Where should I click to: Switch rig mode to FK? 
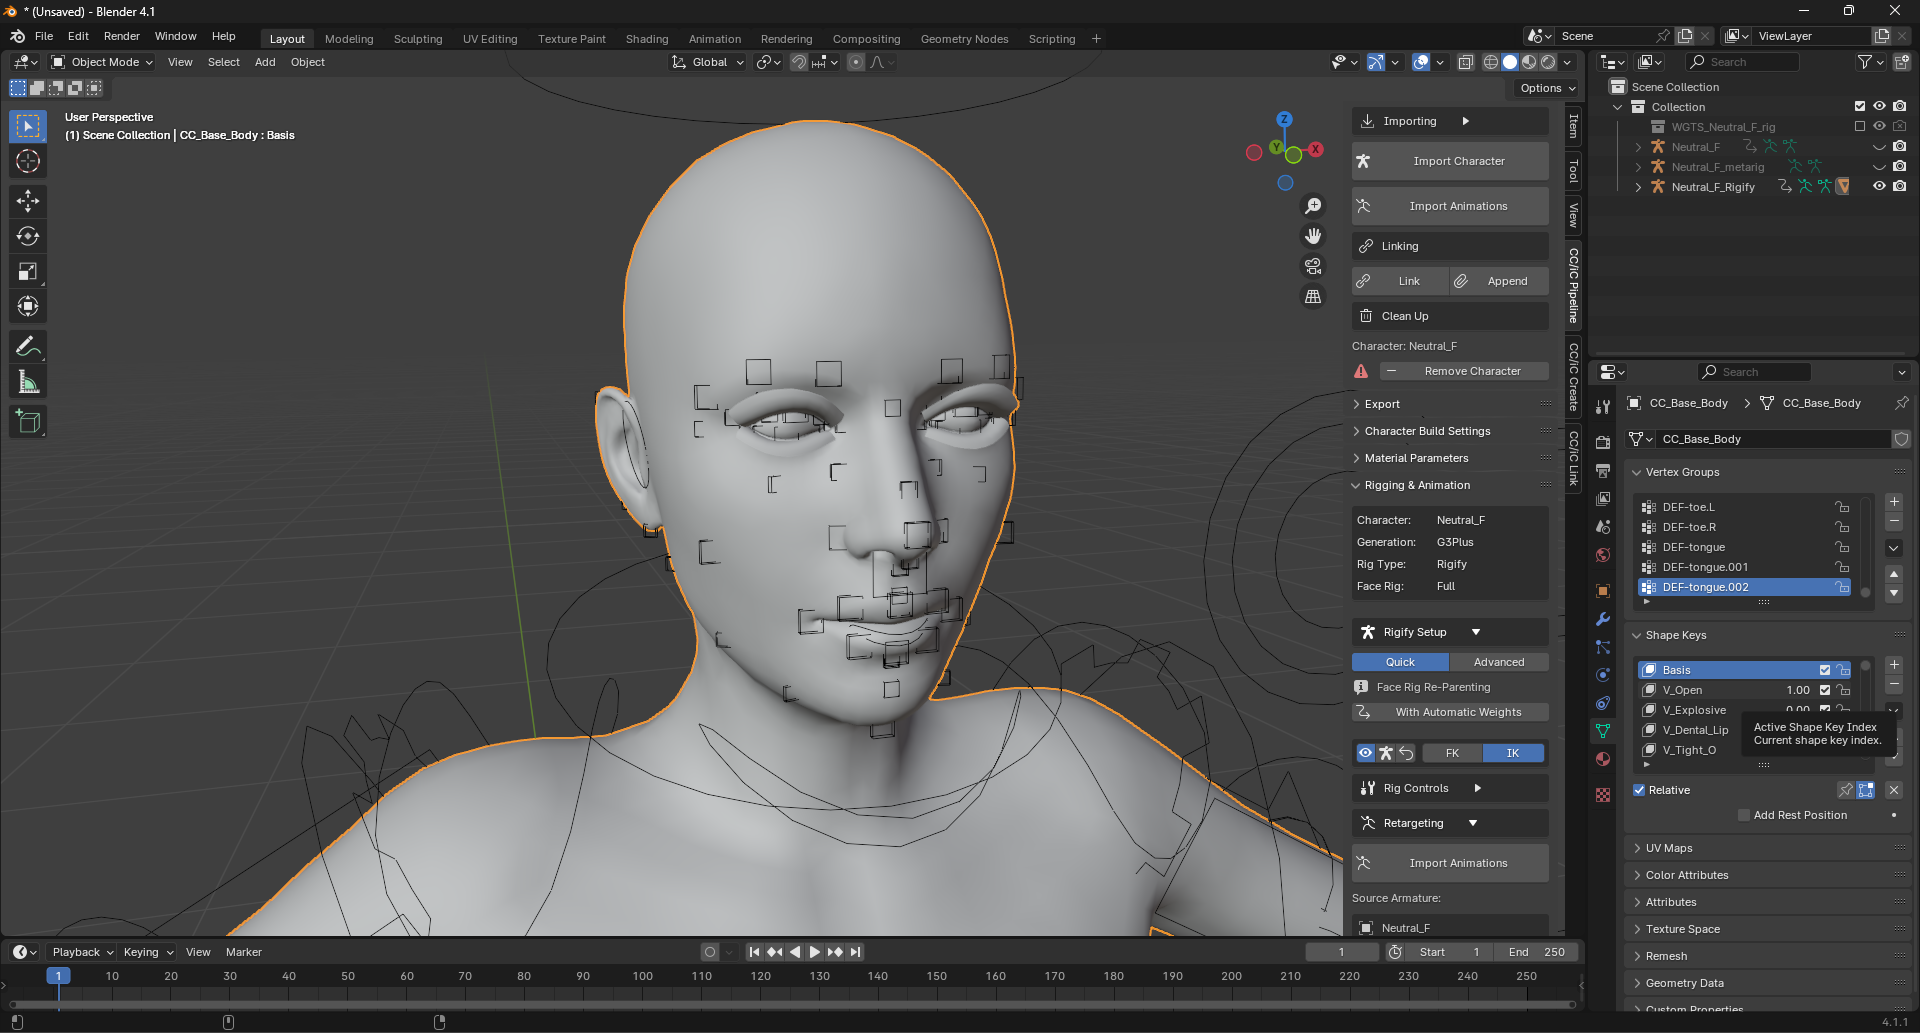(x=1452, y=753)
